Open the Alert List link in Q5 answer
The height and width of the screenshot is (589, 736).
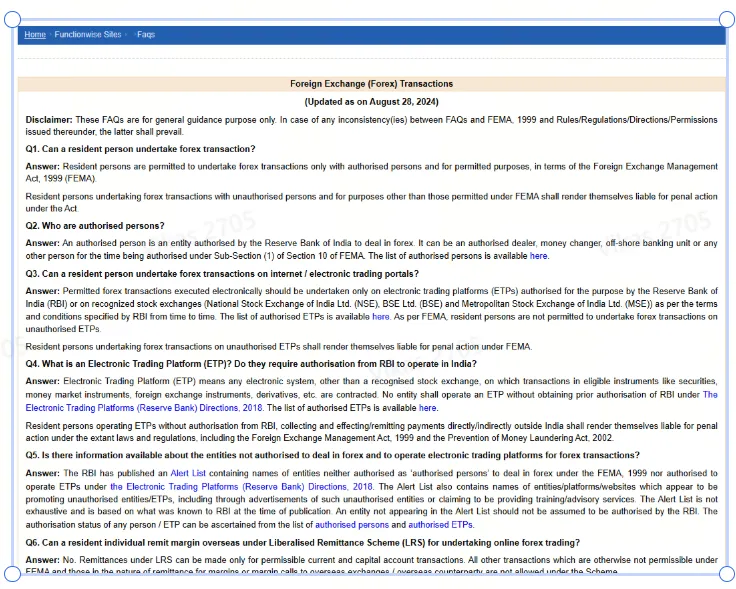188,473
